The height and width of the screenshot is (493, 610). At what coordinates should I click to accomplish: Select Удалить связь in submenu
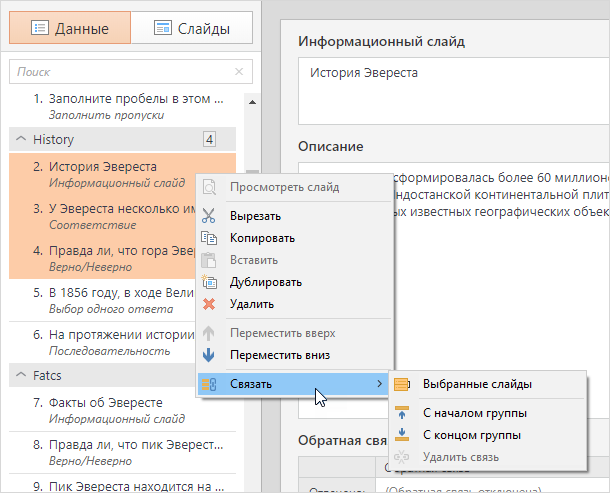487,457
